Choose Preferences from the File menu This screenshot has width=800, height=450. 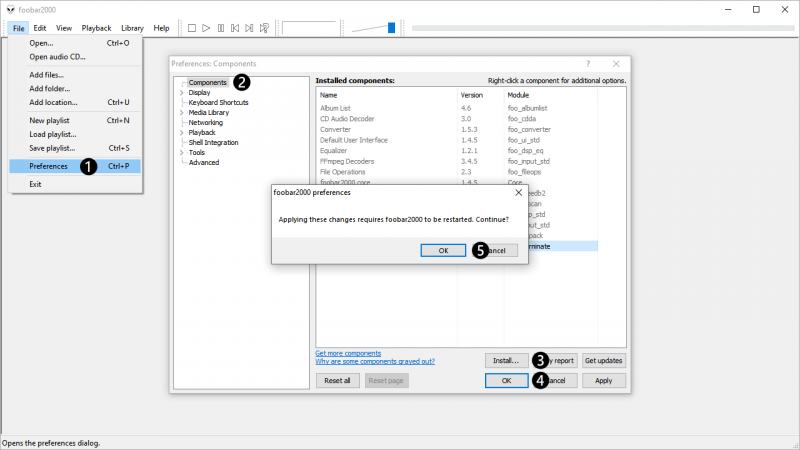(48, 166)
